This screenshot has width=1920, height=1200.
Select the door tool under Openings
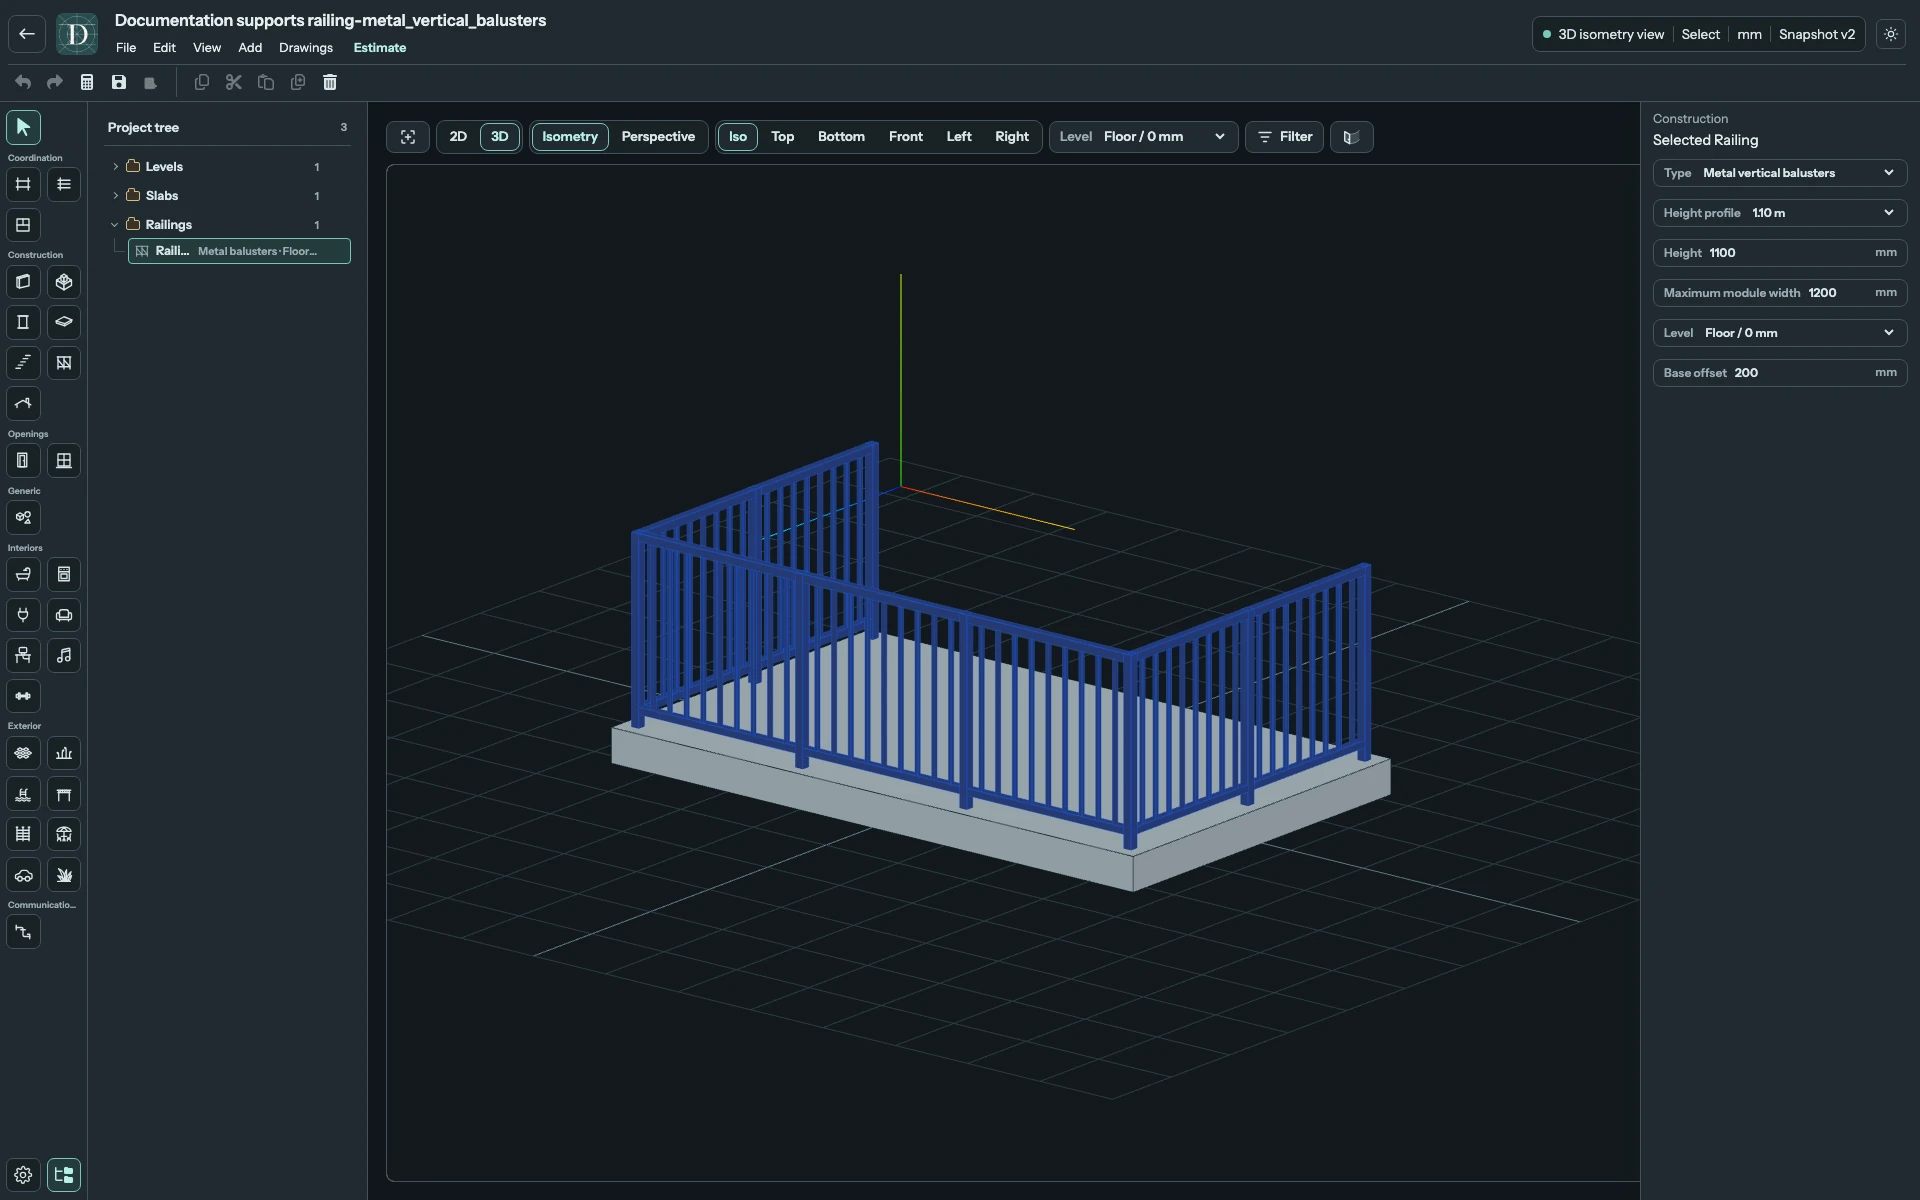point(23,461)
